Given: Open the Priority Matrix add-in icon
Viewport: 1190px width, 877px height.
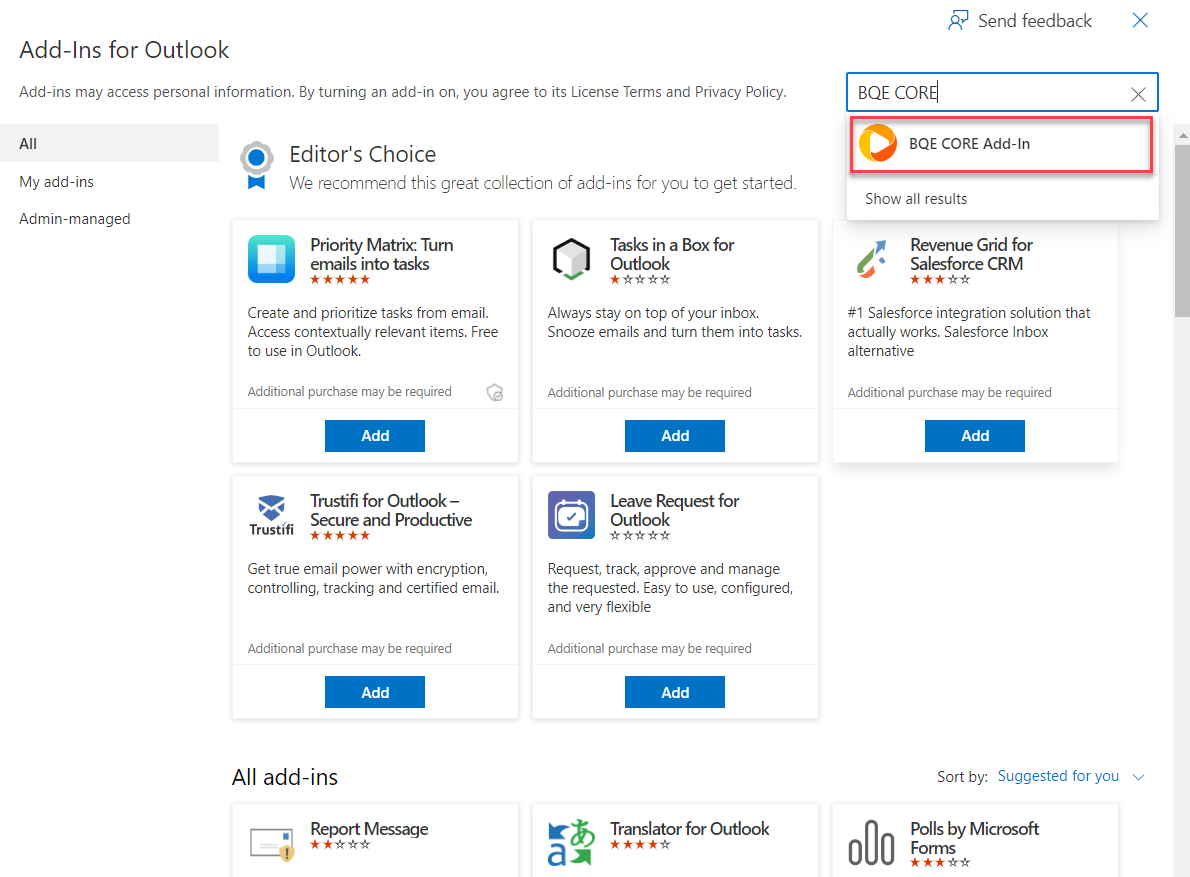Looking at the screenshot, I should (x=271, y=259).
